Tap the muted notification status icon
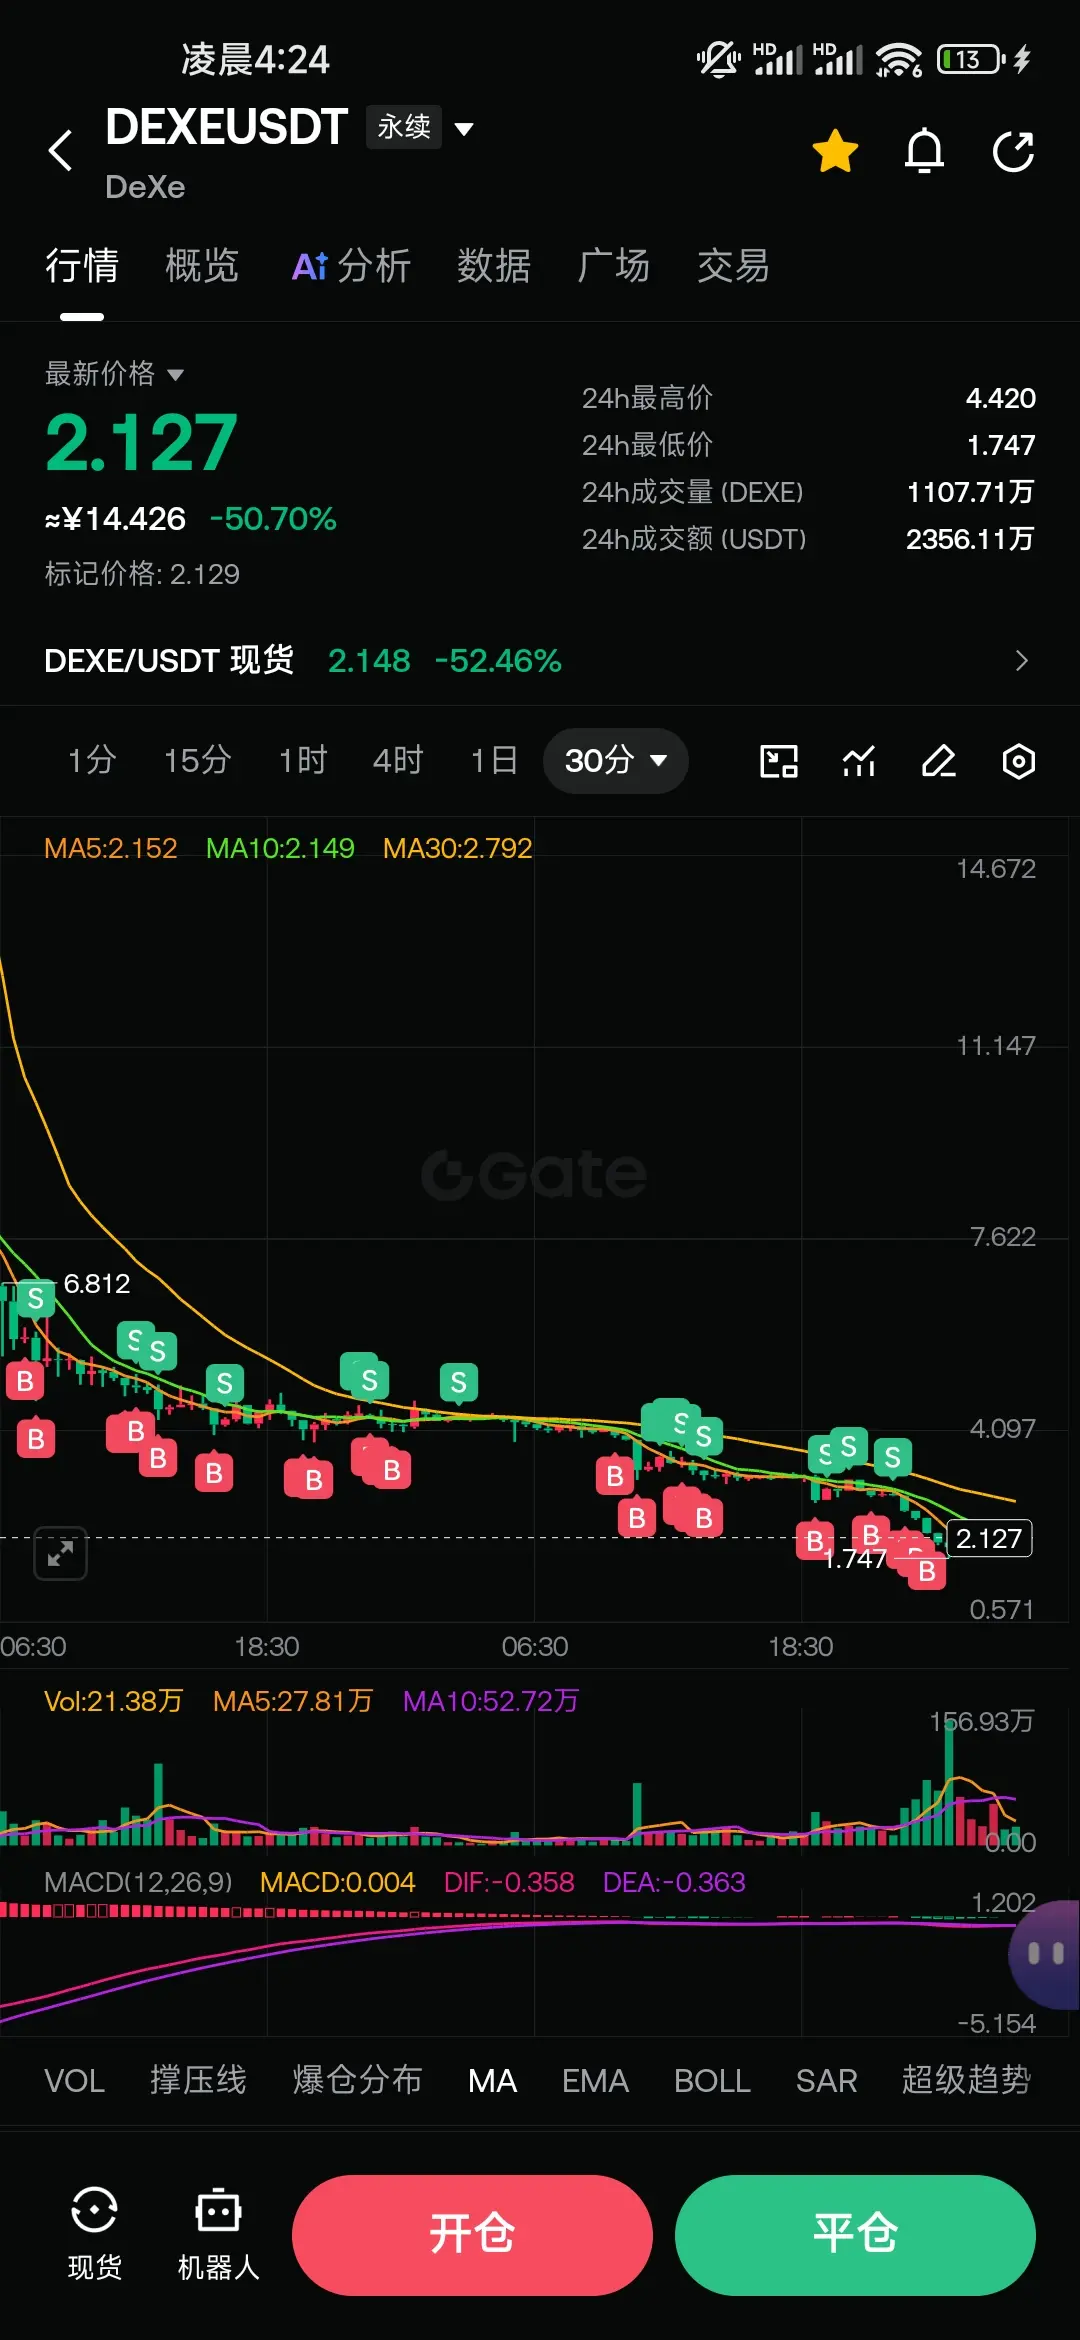 pyautogui.click(x=718, y=59)
